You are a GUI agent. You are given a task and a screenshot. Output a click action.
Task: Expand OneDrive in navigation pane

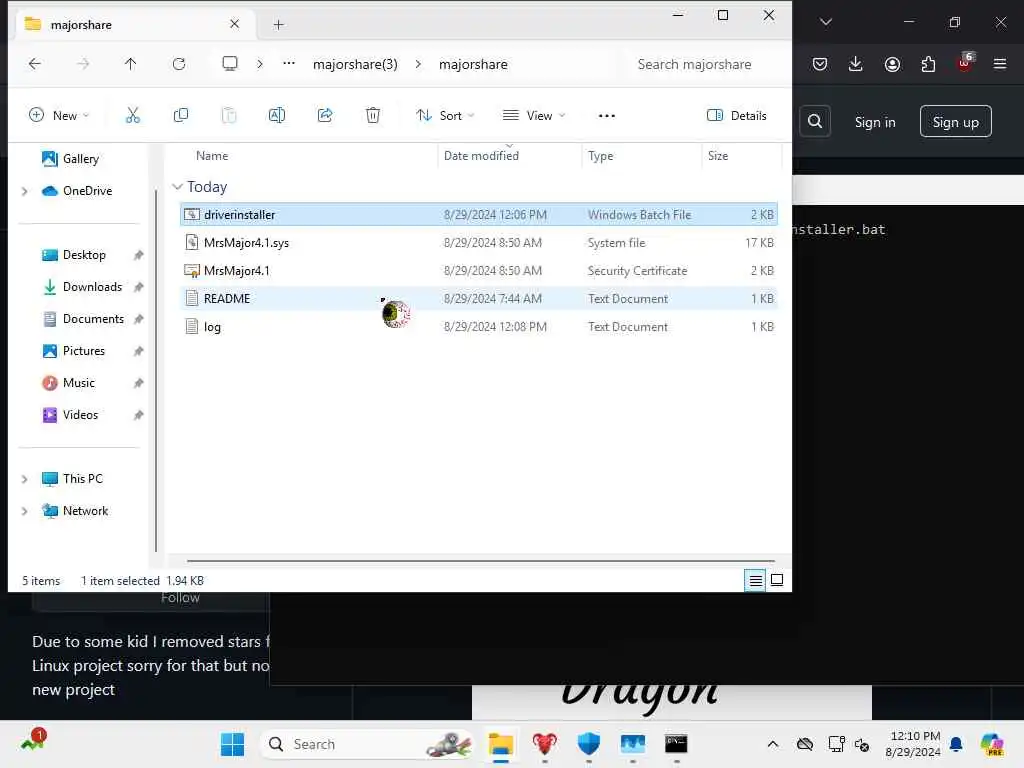25,191
